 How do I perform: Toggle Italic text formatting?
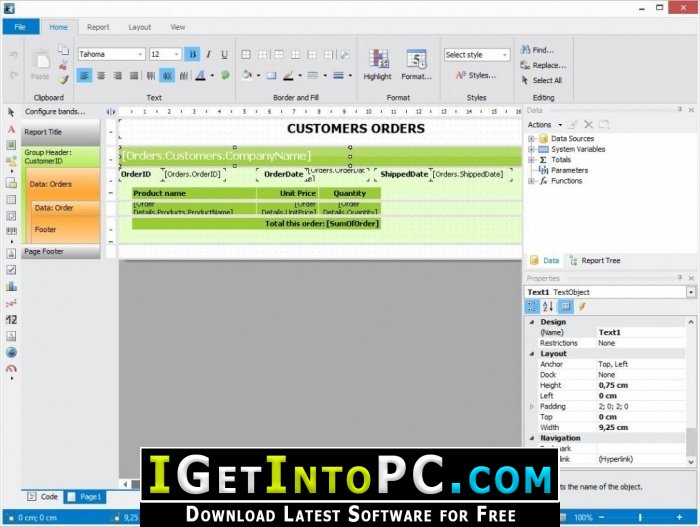click(x=208, y=54)
